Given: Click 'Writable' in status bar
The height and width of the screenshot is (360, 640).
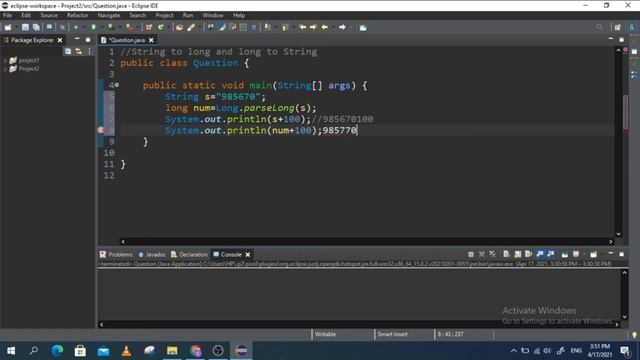Looking at the screenshot, I should click(x=325, y=334).
